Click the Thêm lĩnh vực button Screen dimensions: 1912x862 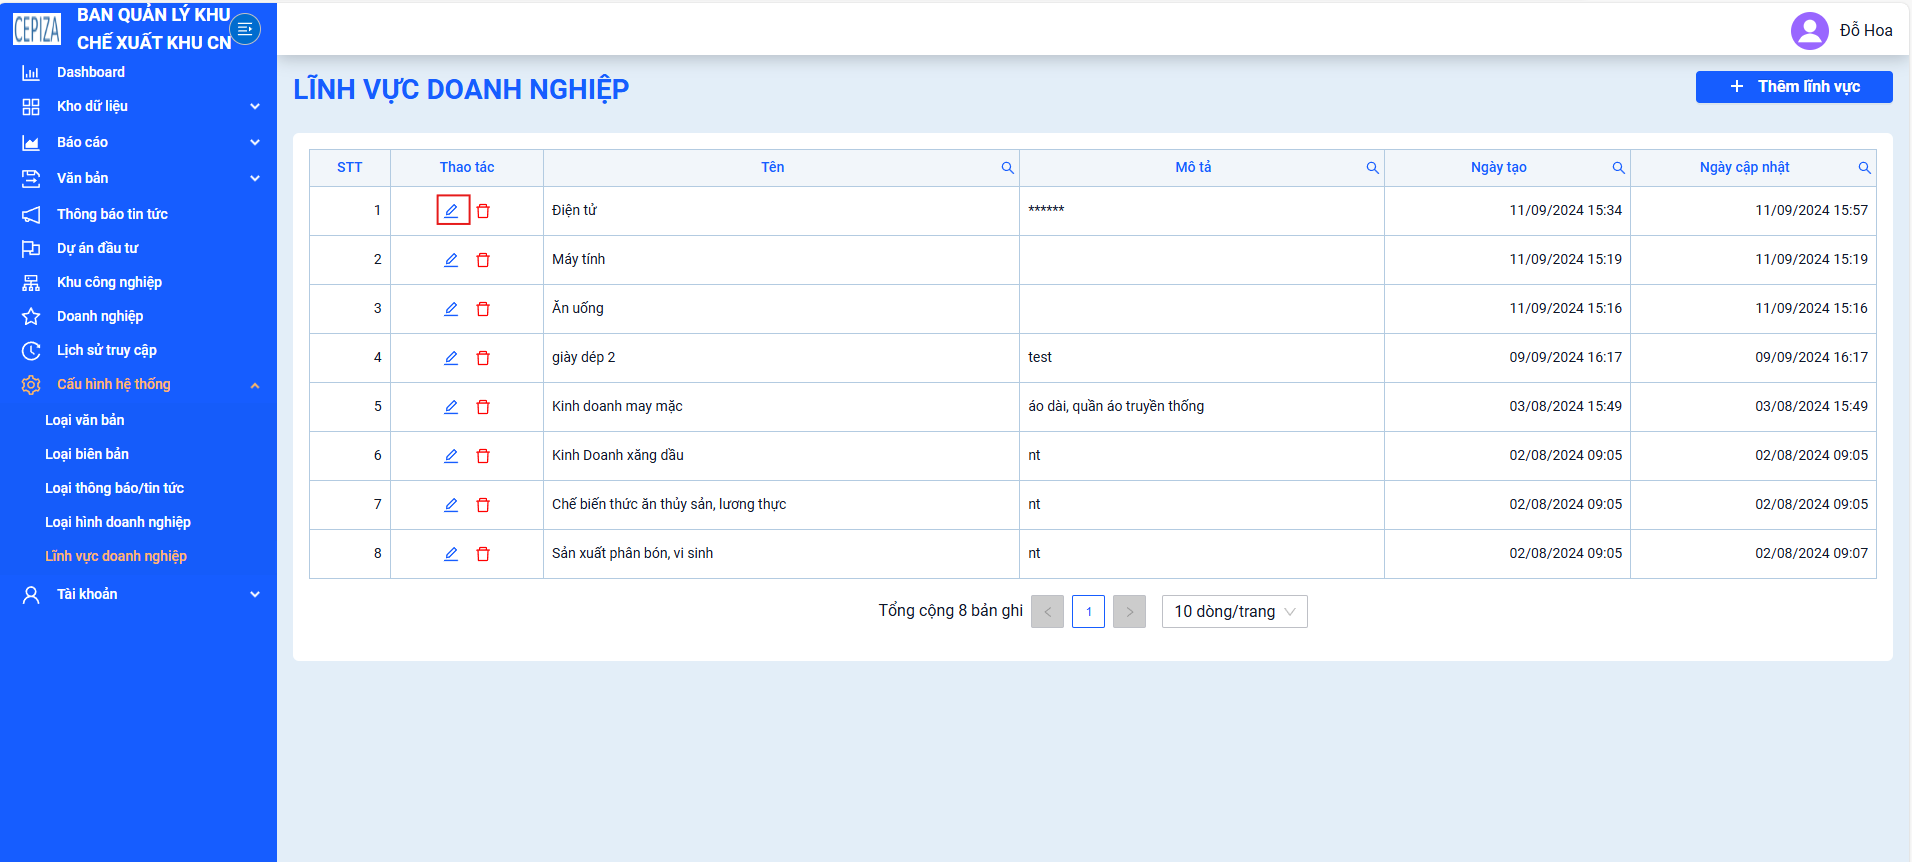pos(1794,87)
